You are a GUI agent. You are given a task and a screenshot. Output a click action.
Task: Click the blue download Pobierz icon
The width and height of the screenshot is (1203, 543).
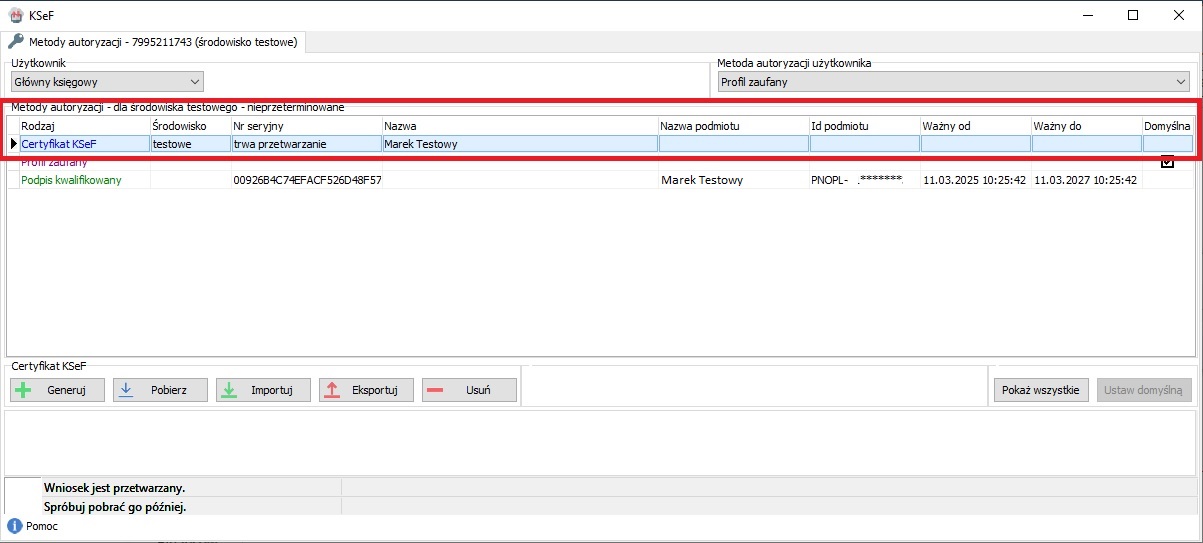pyautogui.click(x=127, y=390)
